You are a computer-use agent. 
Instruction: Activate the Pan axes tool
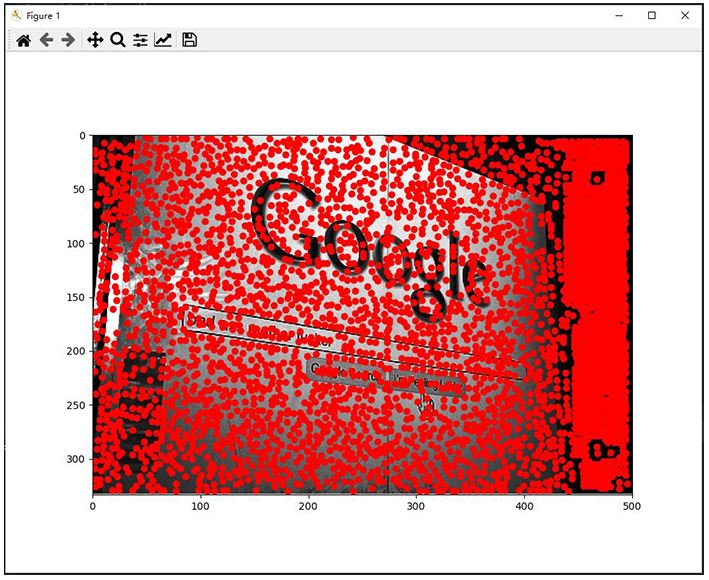(95, 40)
